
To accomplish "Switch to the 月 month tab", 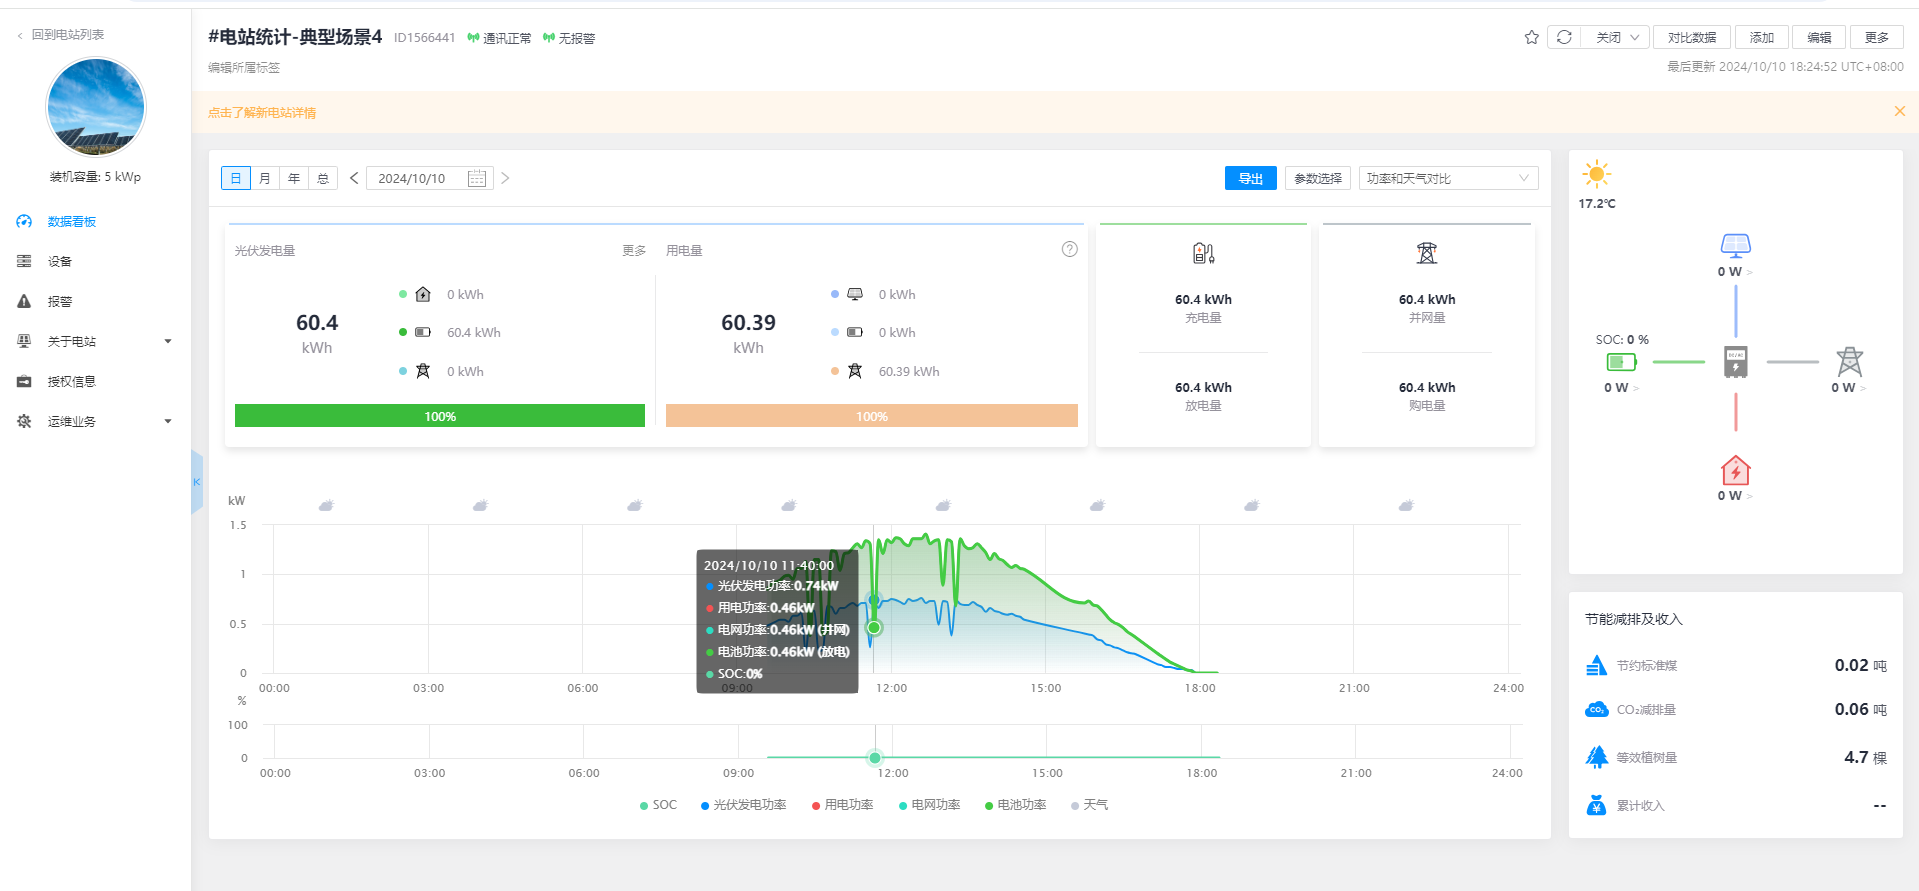I will 265,179.
